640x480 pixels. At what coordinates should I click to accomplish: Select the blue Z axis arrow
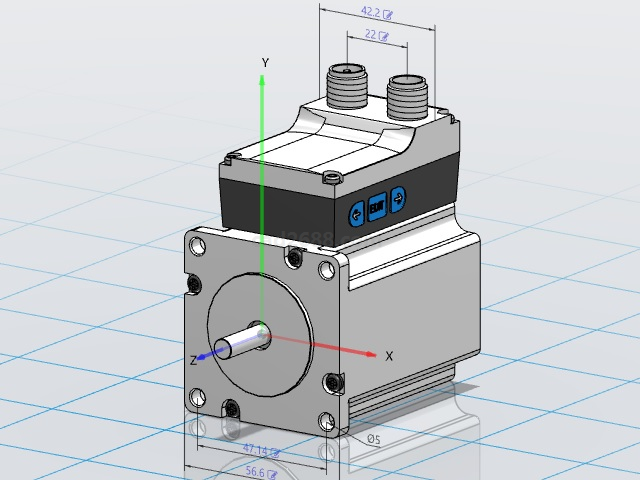(x=201, y=356)
